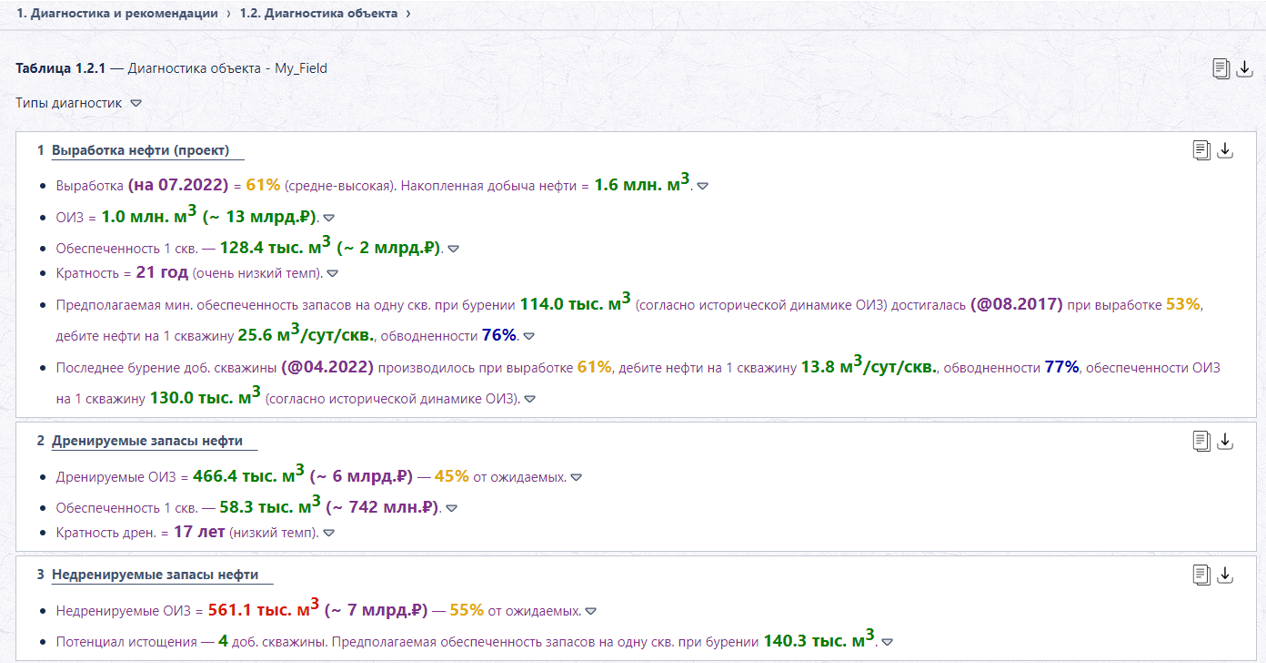Expand details for ОИЗ 1.0 млн. м3

click(x=328, y=218)
